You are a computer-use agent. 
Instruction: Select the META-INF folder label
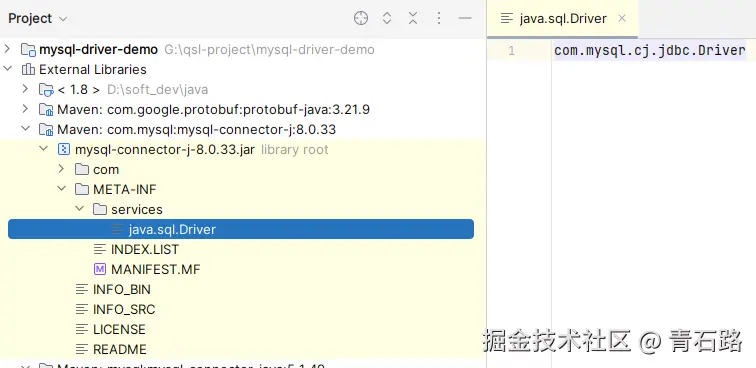[125, 190]
